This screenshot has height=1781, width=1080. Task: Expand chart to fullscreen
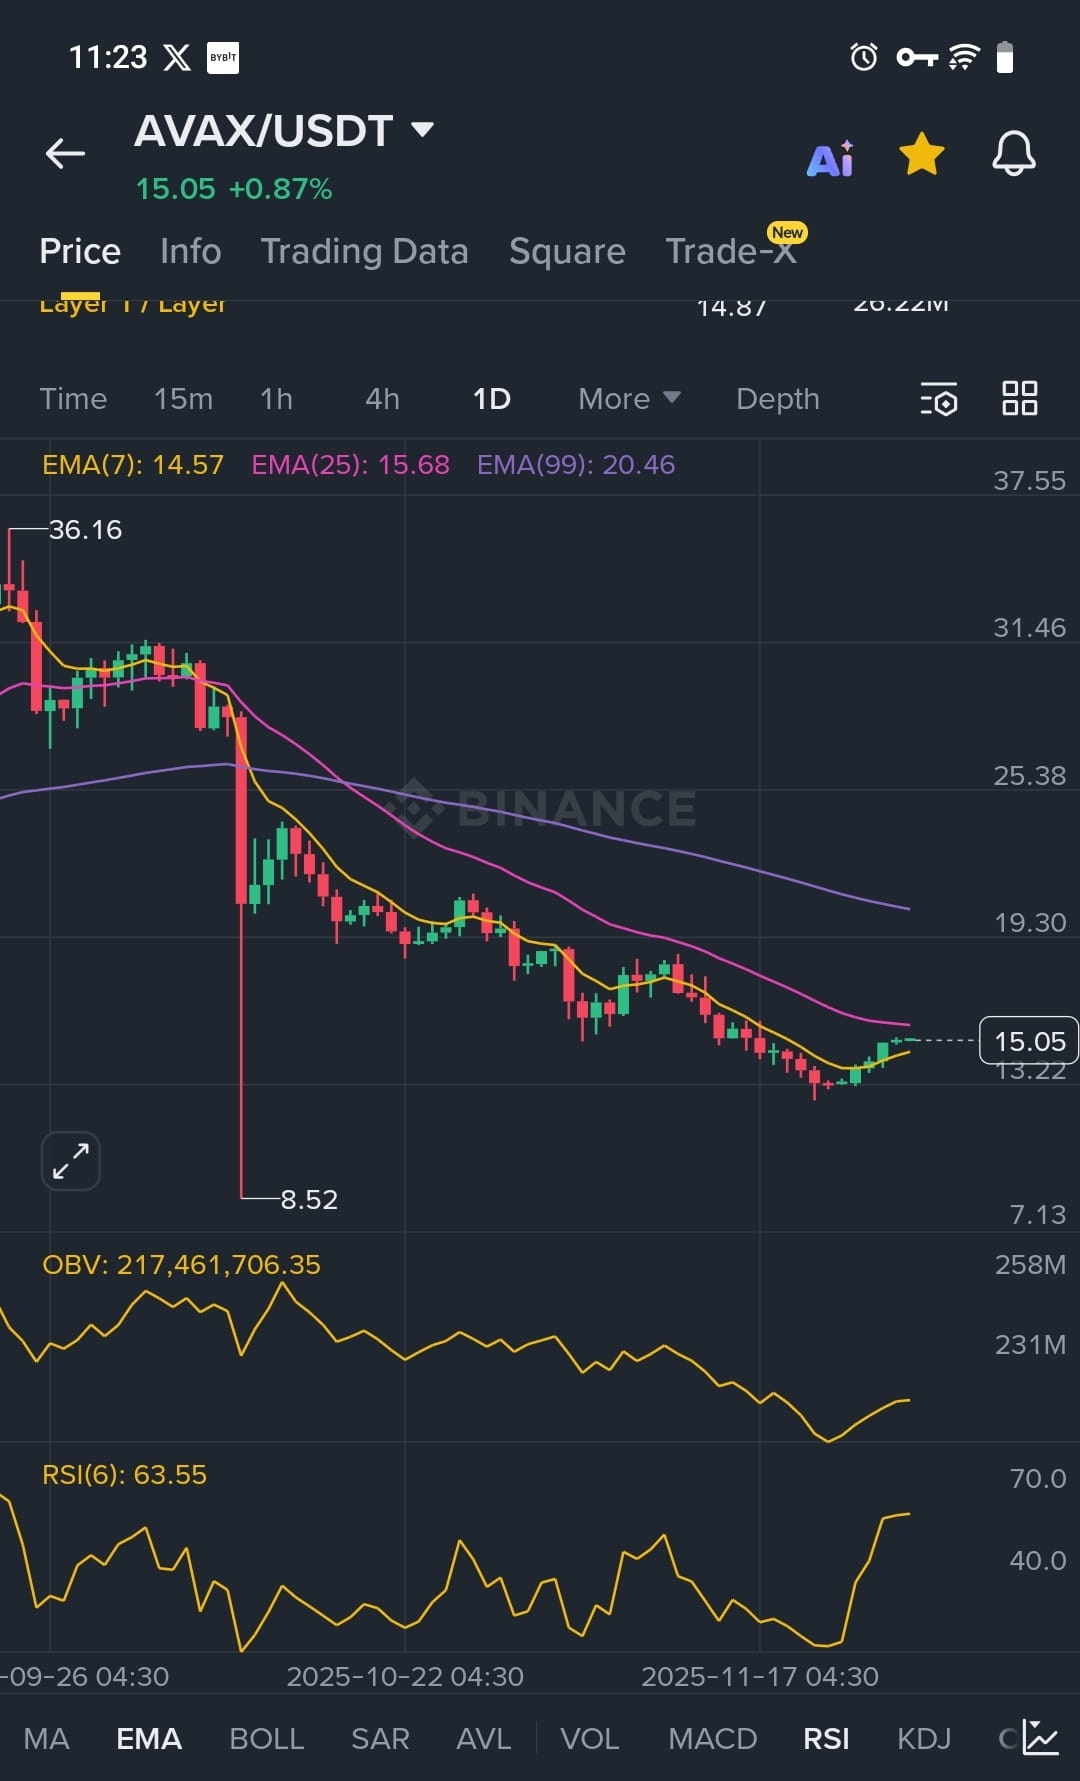pyautogui.click(x=71, y=1161)
